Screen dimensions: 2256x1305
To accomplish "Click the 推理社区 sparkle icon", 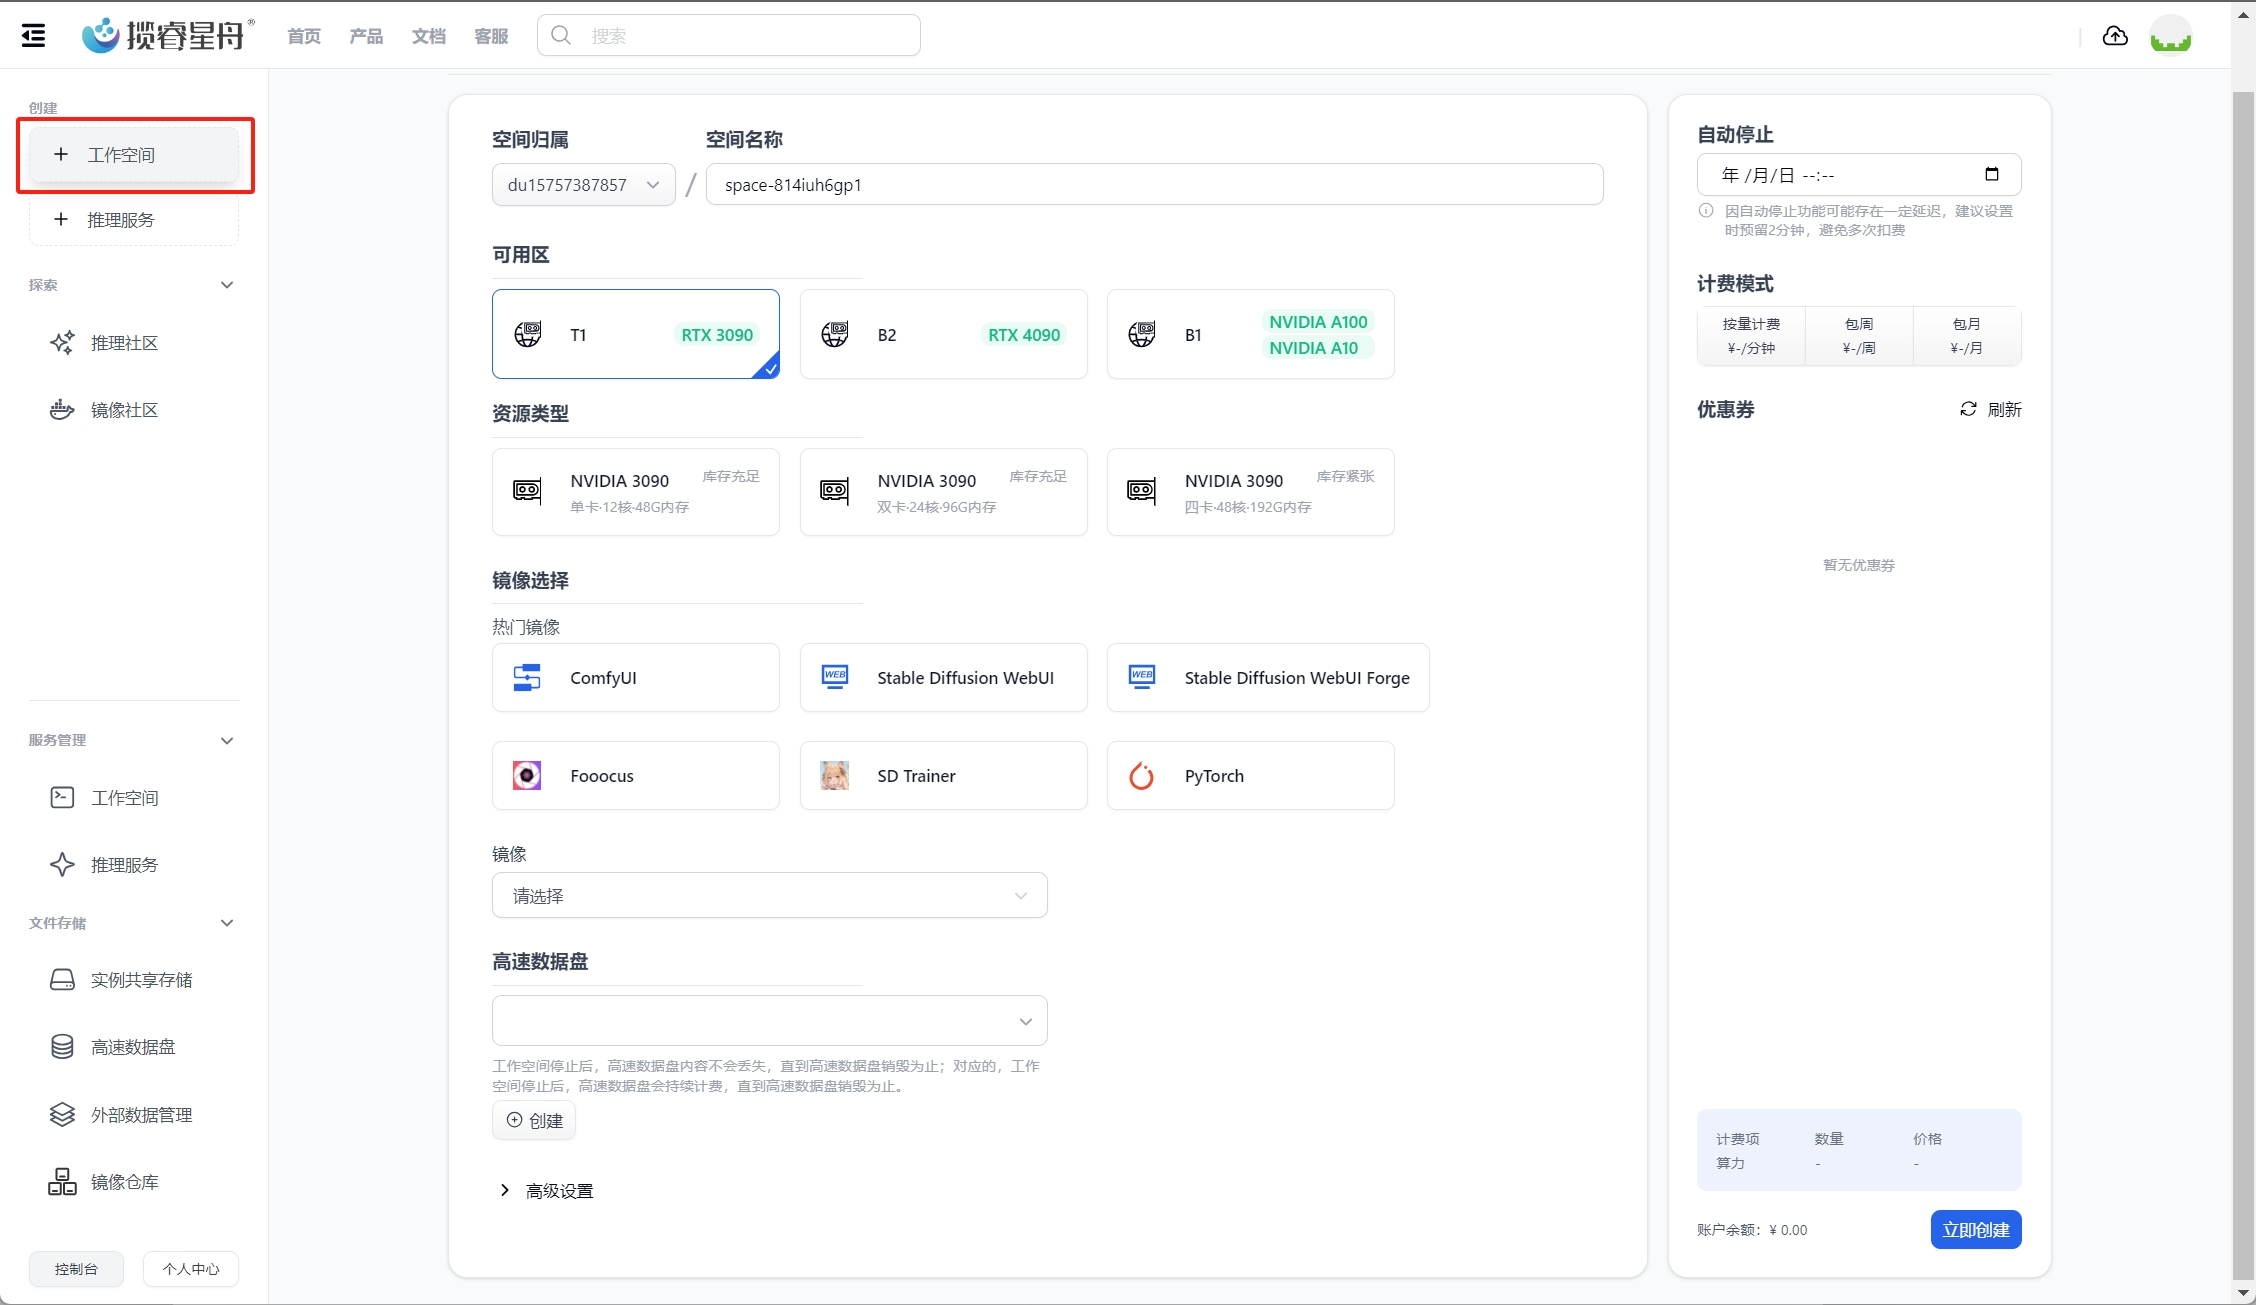I will click(x=62, y=343).
